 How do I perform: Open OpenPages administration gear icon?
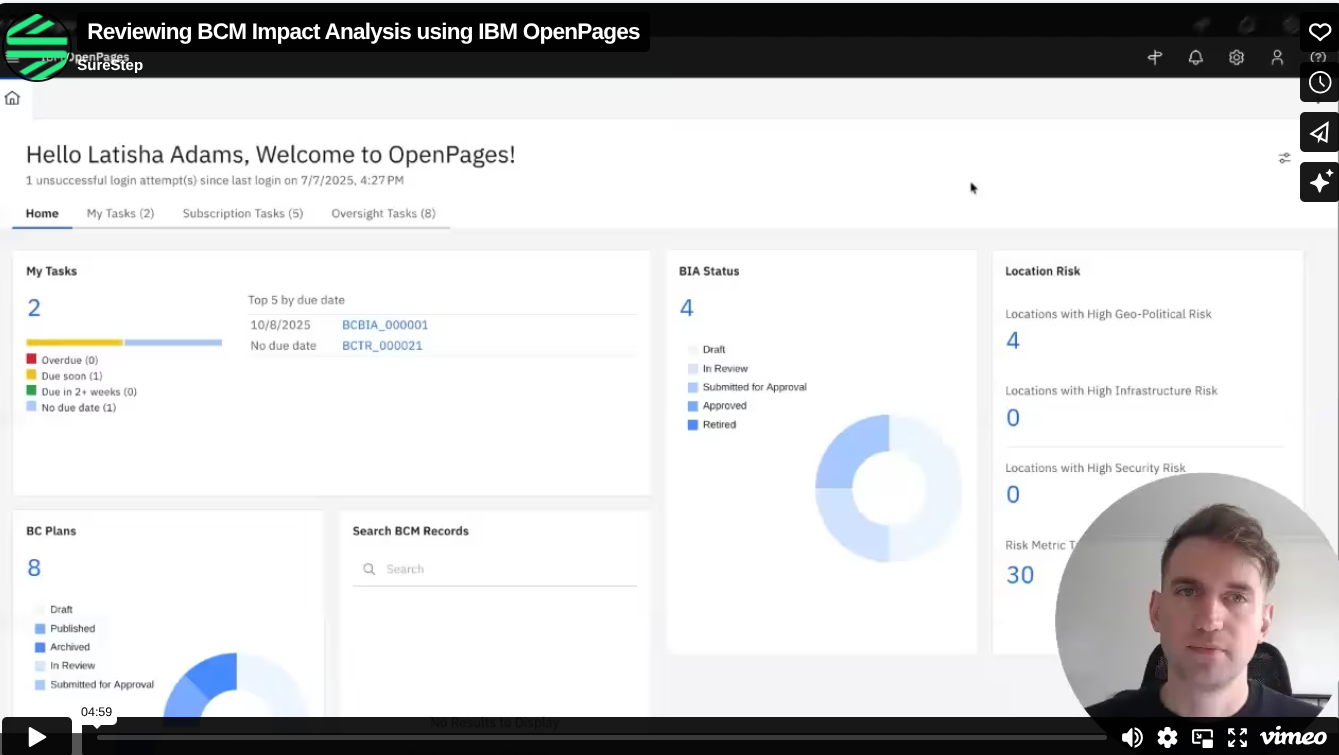tap(1236, 58)
